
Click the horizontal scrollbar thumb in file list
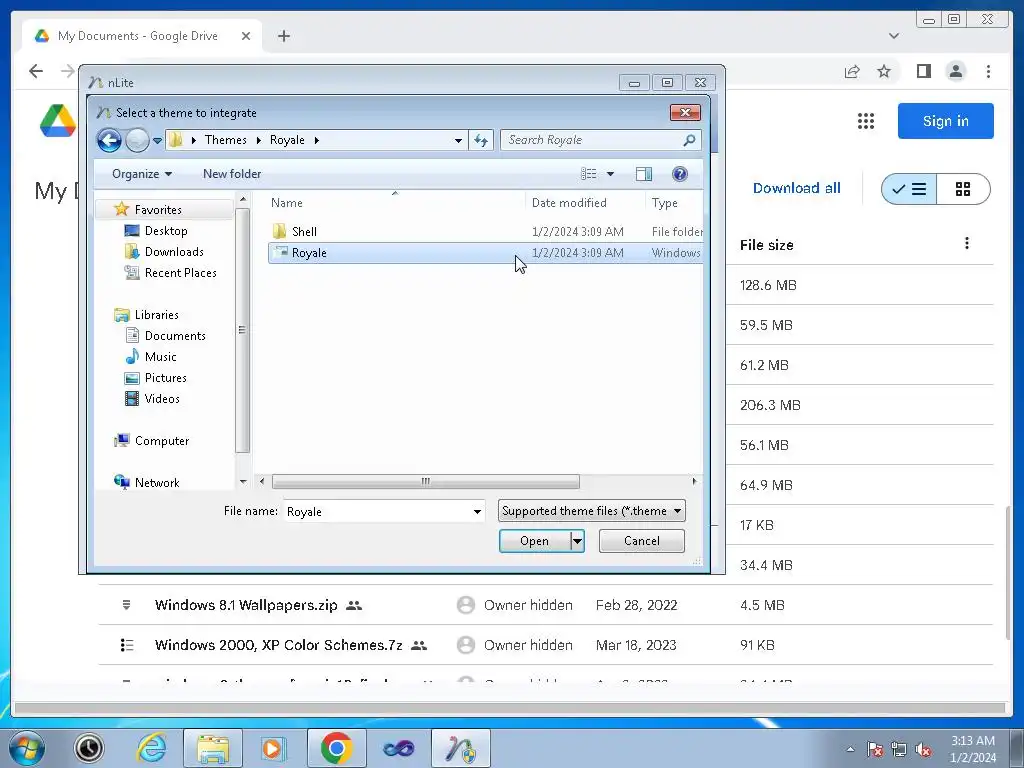tap(426, 481)
